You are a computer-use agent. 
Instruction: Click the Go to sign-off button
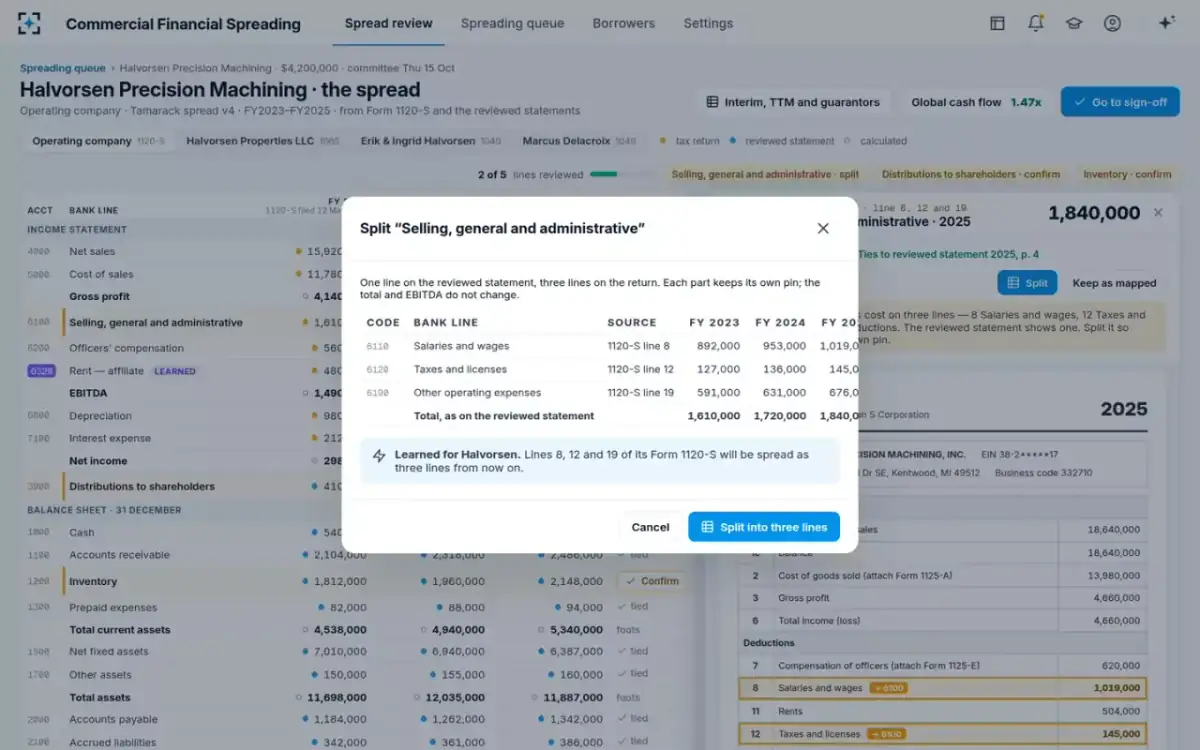coord(1120,102)
